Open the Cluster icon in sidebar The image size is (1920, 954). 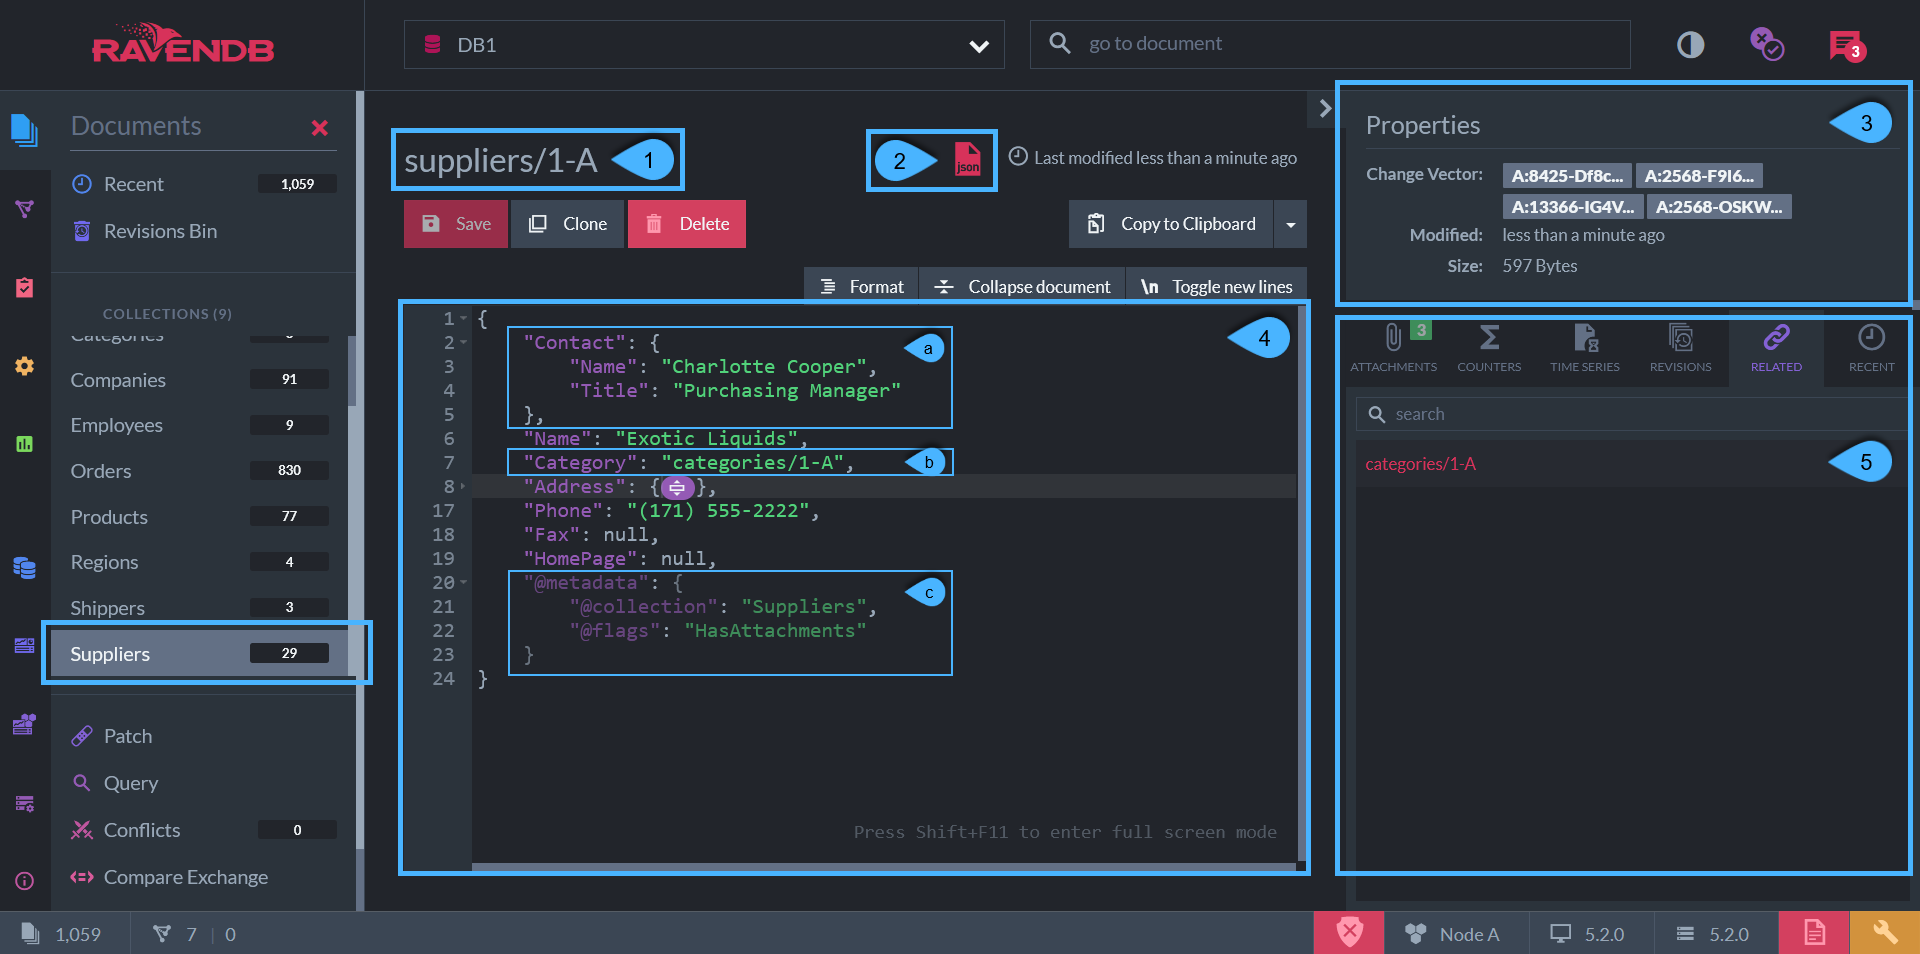tap(24, 724)
